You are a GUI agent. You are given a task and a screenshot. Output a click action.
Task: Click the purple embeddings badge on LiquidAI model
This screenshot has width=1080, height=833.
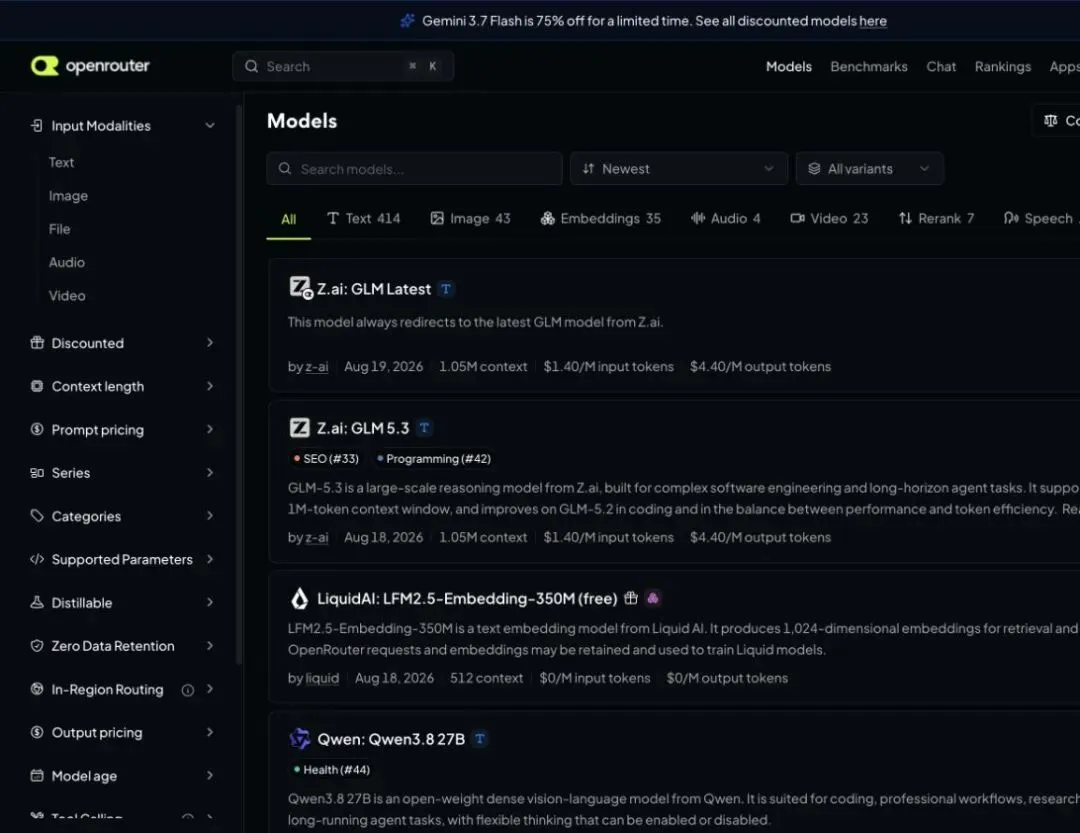click(653, 598)
